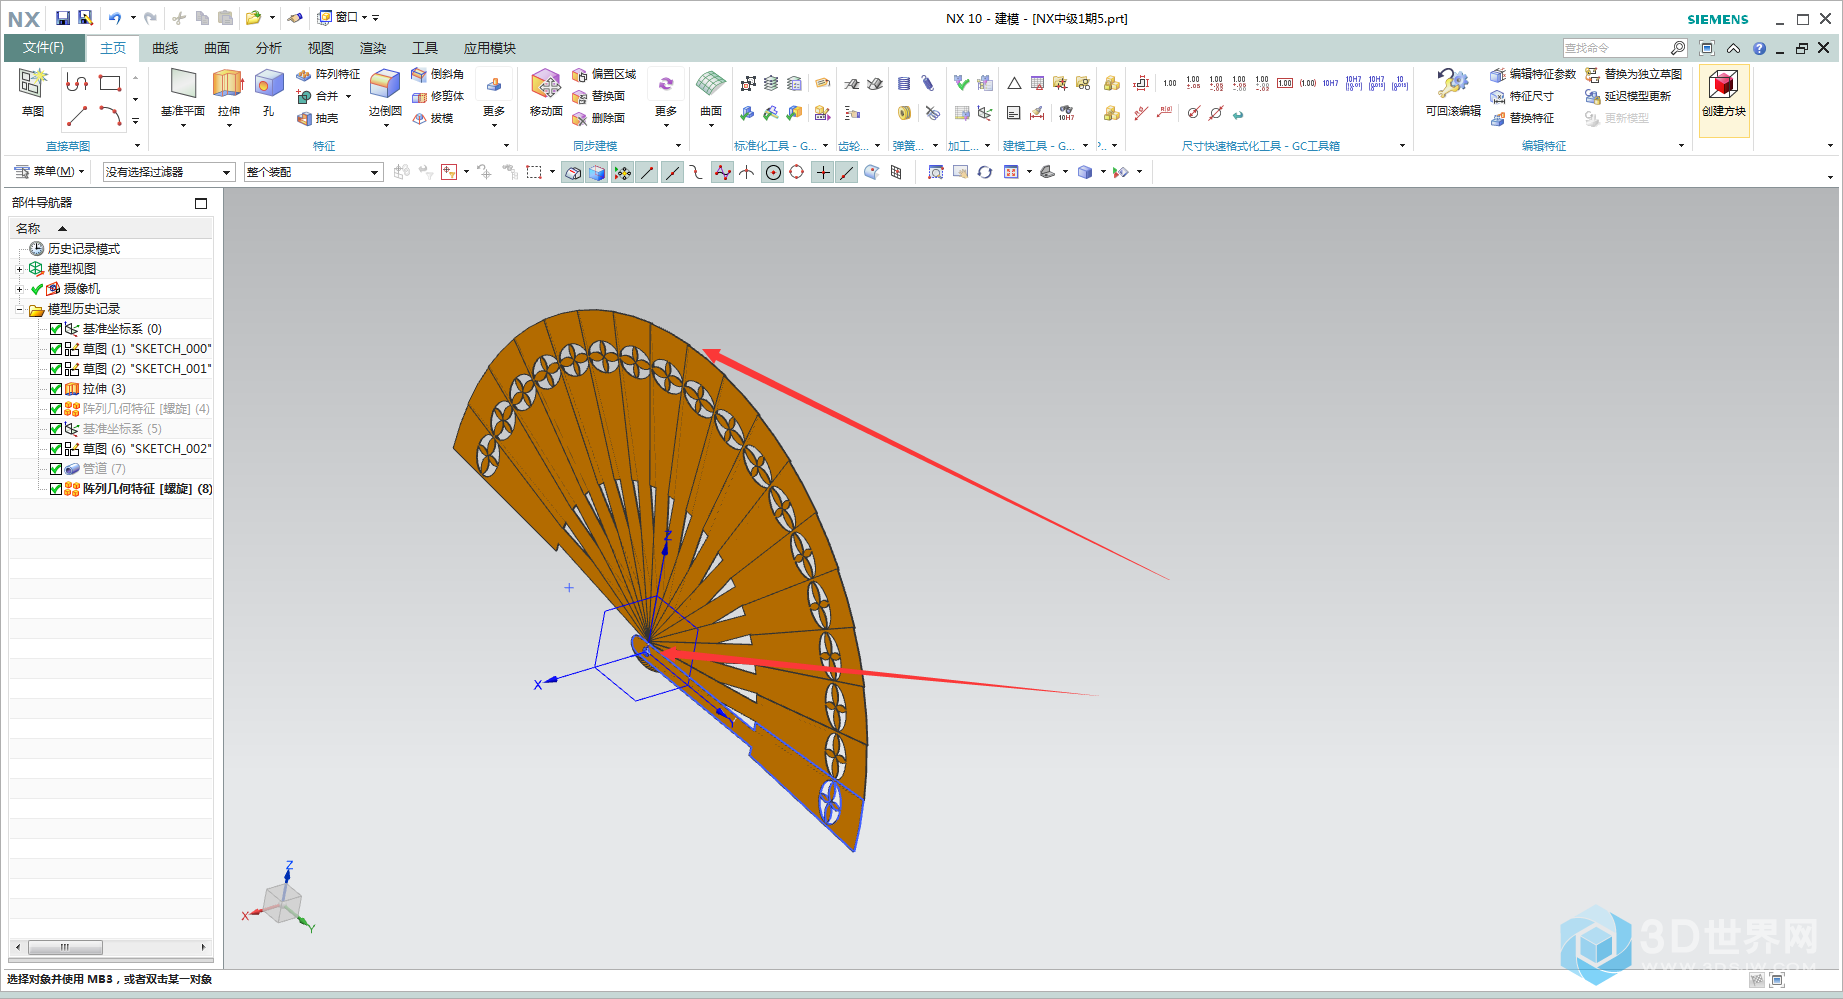Open the 应用模块 ribbon tab
1843x999 pixels.
pos(490,48)
